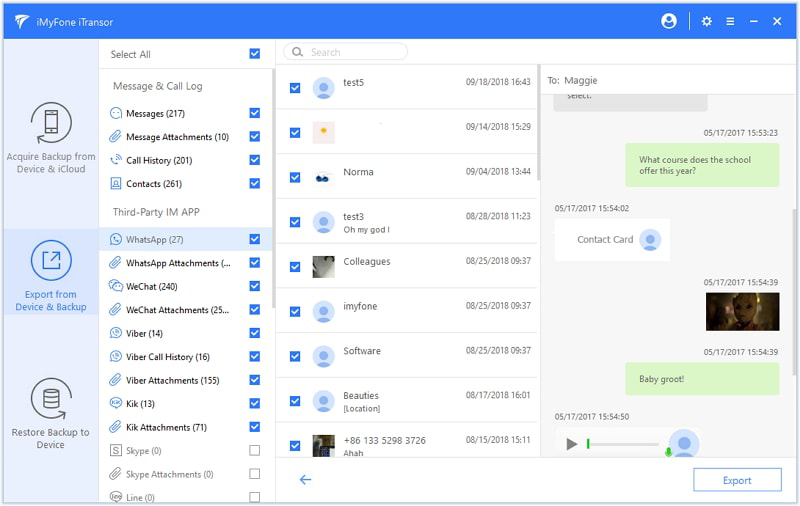This screenshot has width=800, height=506.
Task: Open settings gear in title bar
Action: [707, 21]
